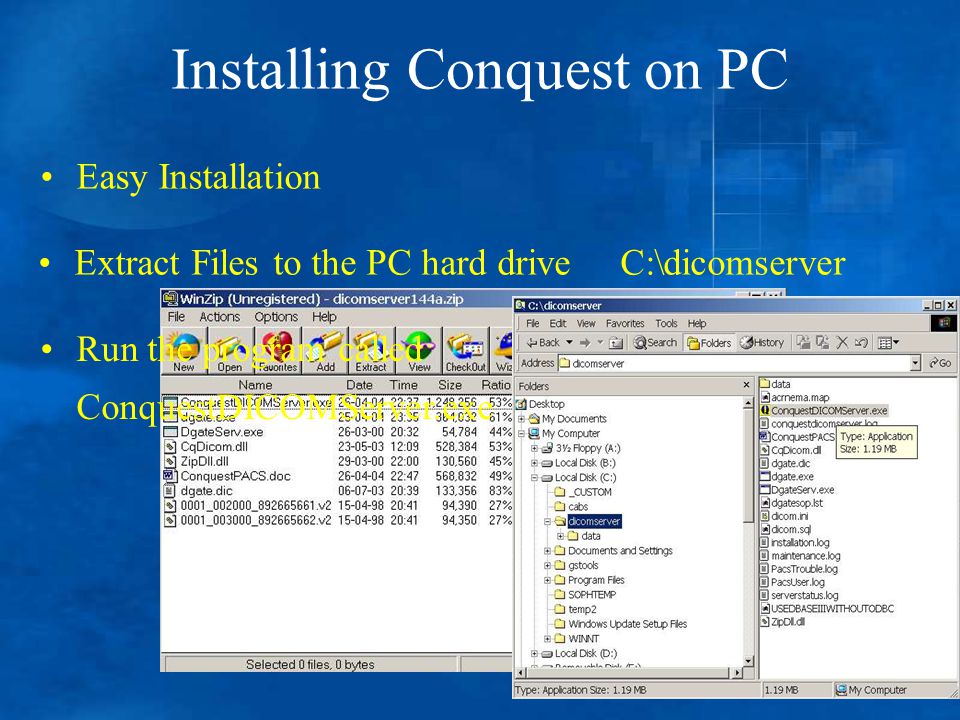Select acrnema.map in the Explorer file list
This screenshot has width=960, height=720.
click(800, 397)
